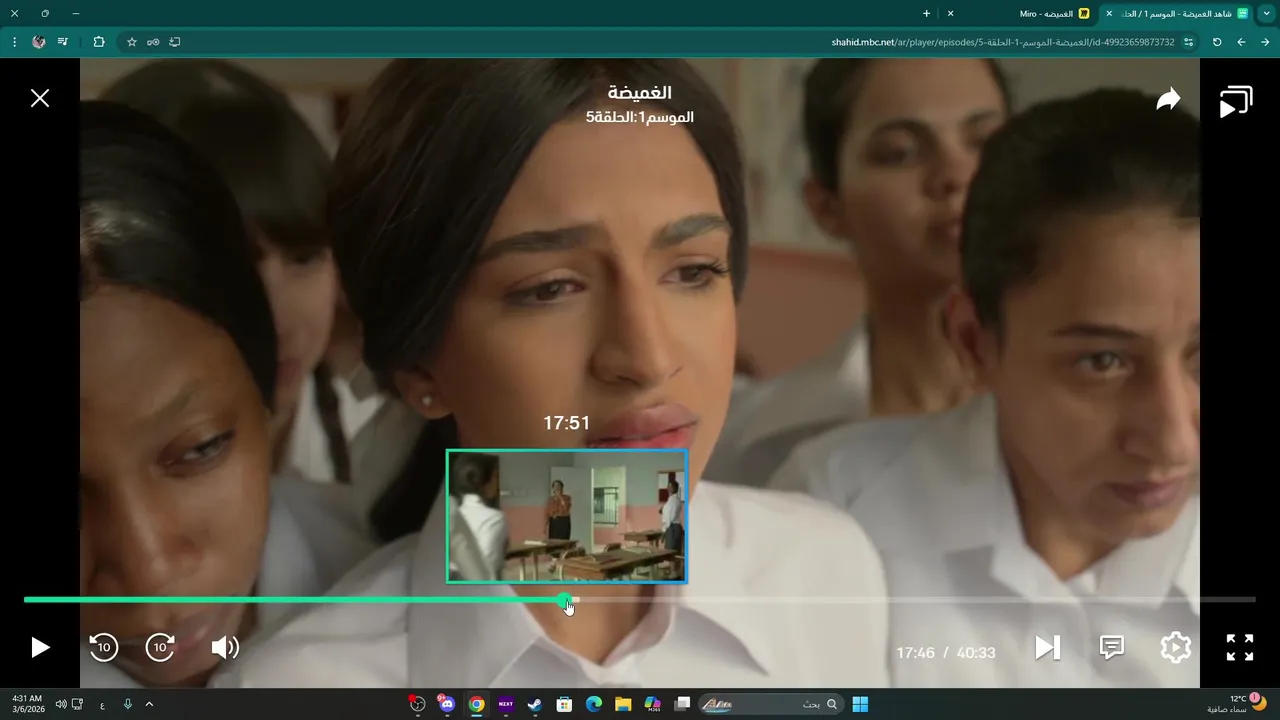
Task: Seek to a later point on the timeline
Action: 917,600
